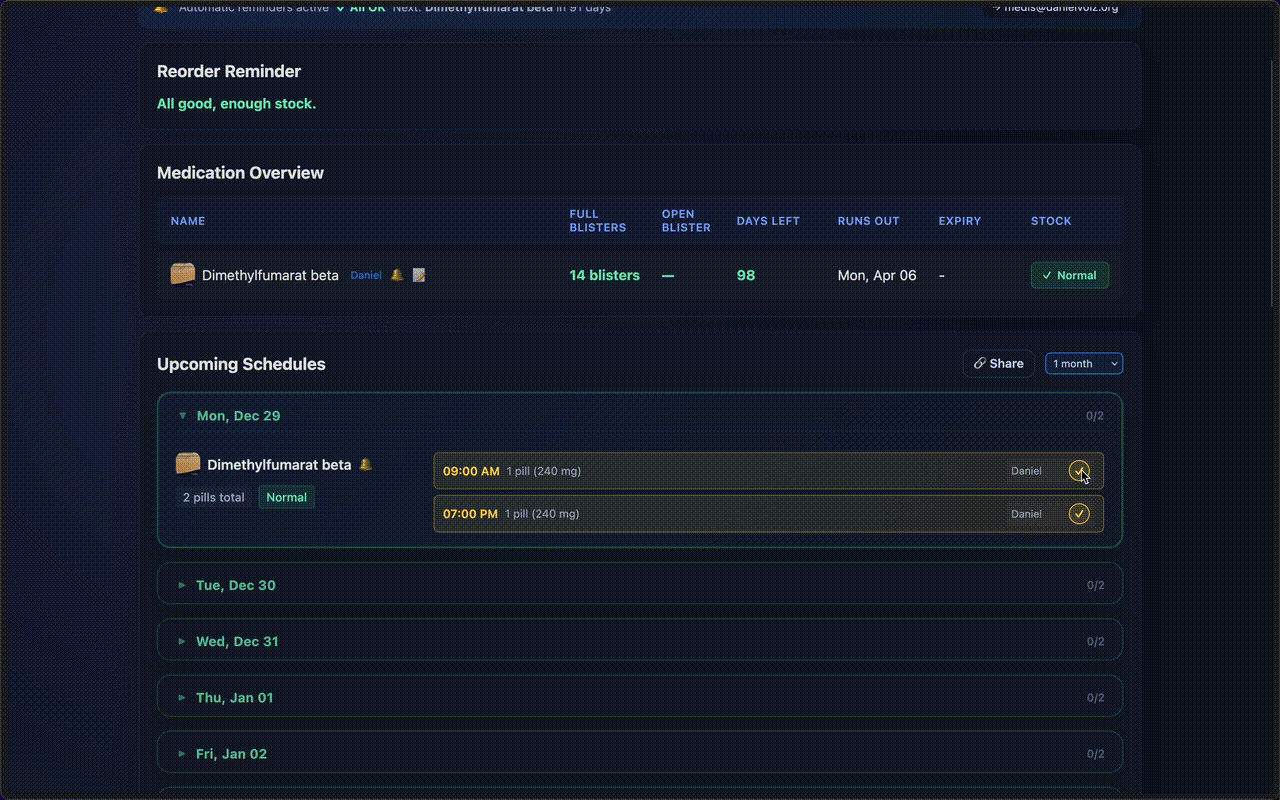Click the Stock column header

click(x=1051, y=221)
